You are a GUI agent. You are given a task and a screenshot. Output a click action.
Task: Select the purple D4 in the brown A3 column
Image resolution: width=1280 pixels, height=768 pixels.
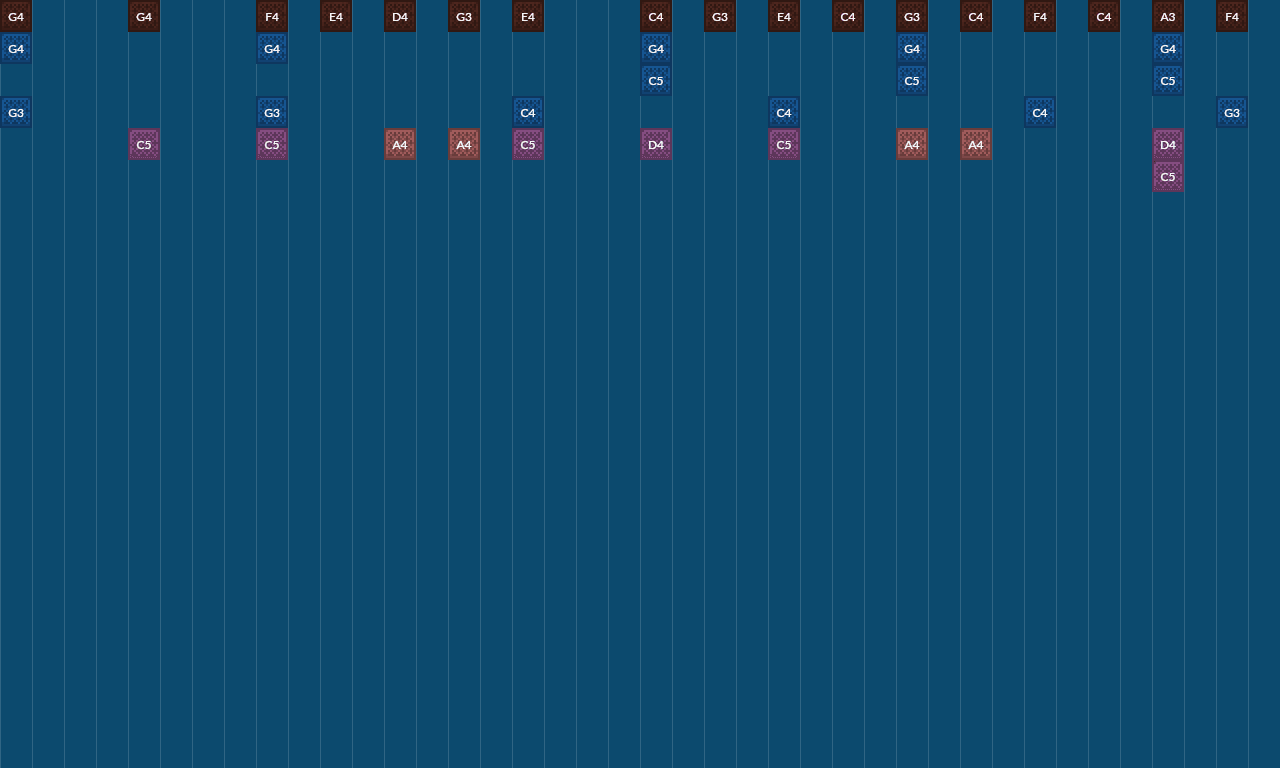click(1168, 144)
